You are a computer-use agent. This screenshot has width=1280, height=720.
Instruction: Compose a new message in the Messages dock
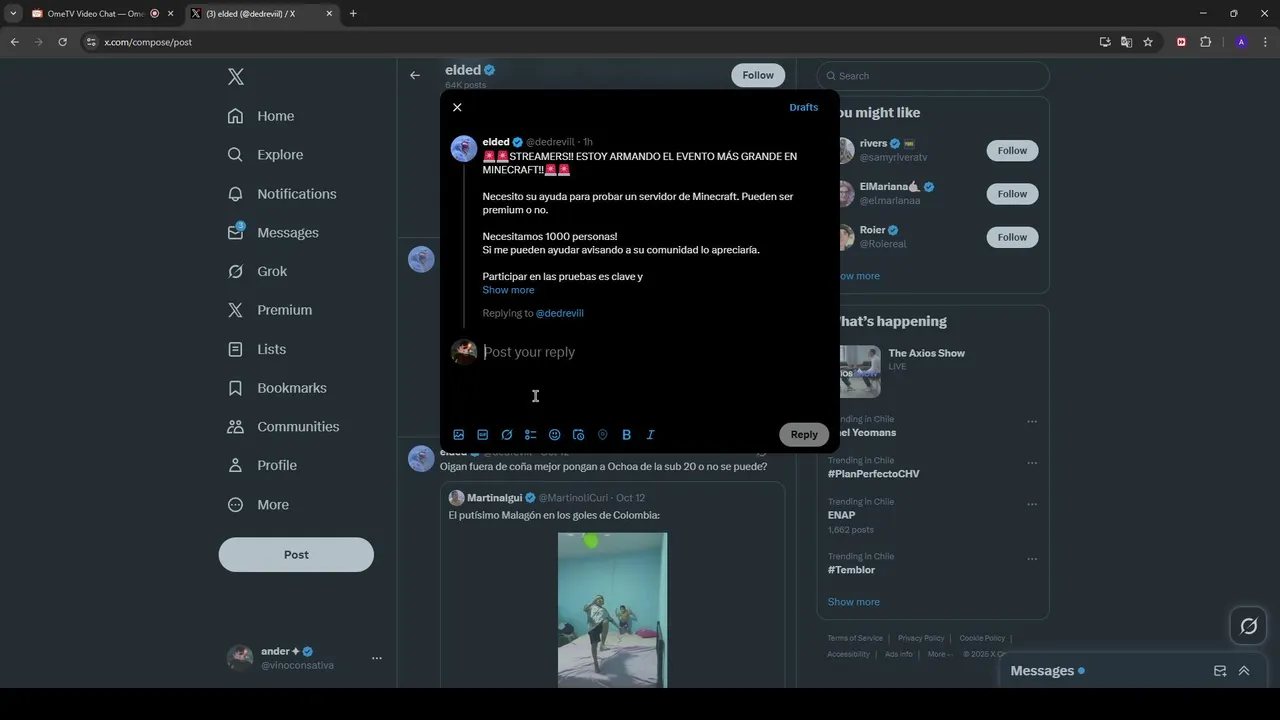pyautogui.click(x=1220, y=671)
